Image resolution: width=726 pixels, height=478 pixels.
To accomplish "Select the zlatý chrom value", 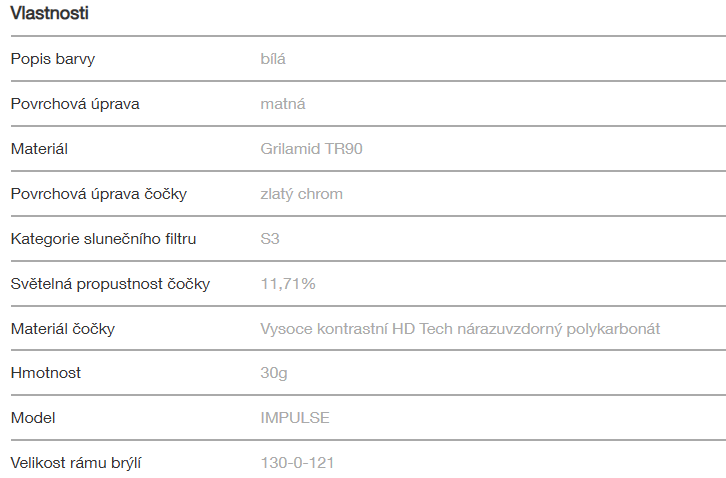I will click(301, 194).
